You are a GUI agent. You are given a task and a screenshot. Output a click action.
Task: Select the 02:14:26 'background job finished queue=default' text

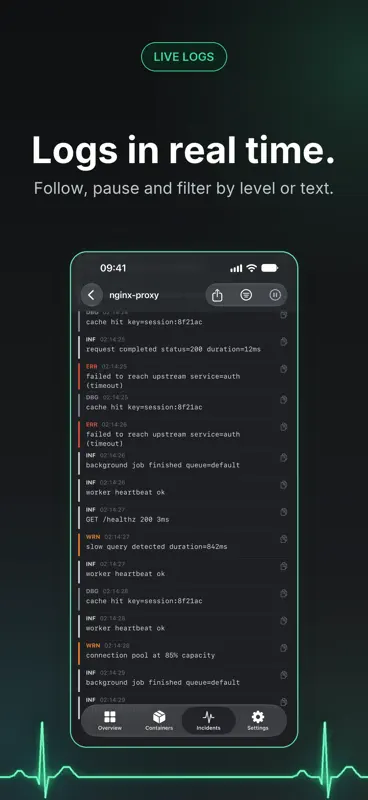tap(163, 465)
